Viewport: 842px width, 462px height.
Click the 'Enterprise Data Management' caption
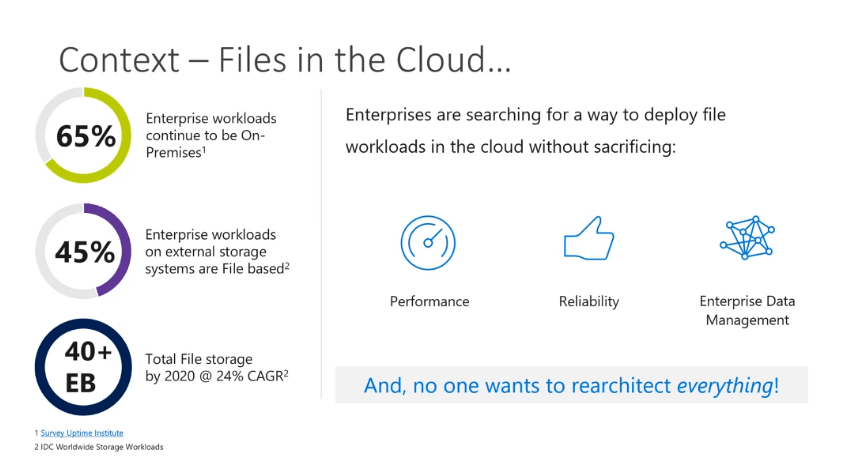[x=746, y=310]
